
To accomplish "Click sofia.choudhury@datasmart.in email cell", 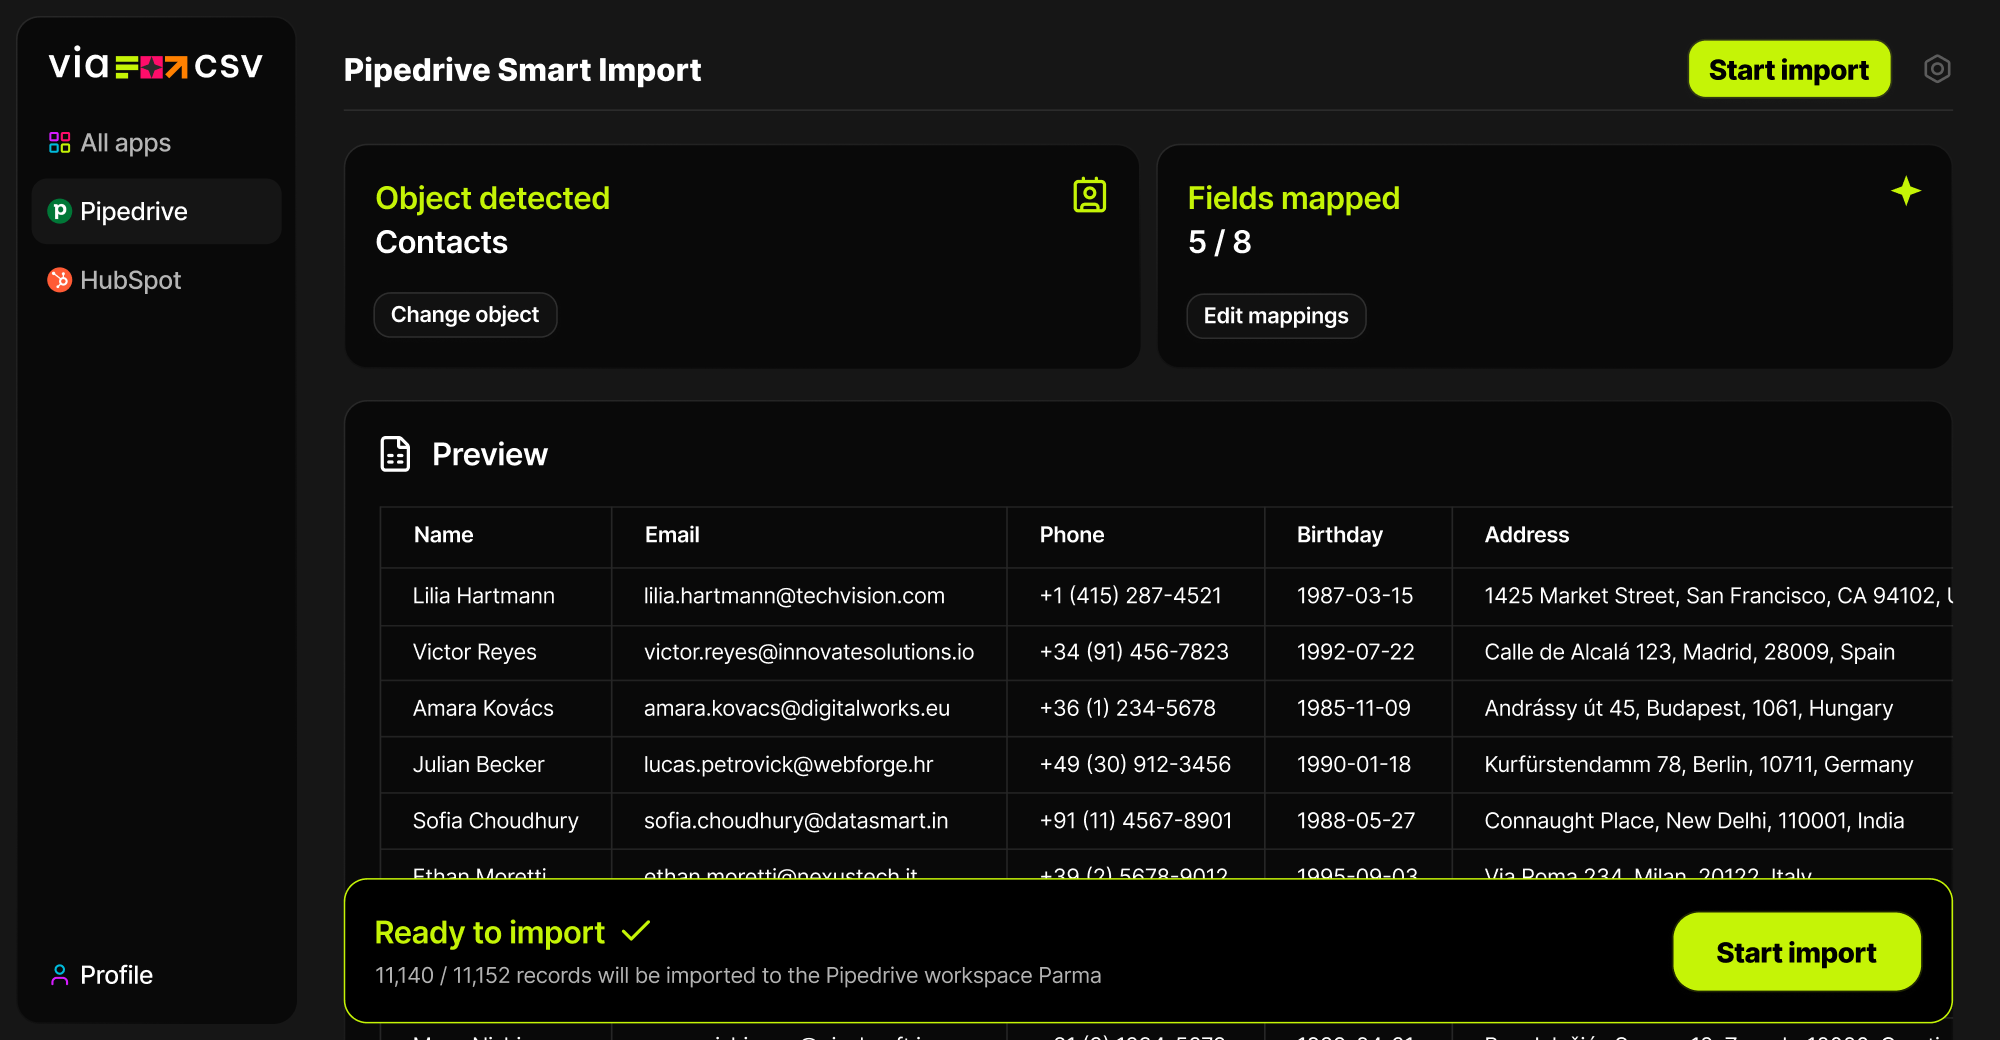I will pyautogui.click(x=809, y=821).
